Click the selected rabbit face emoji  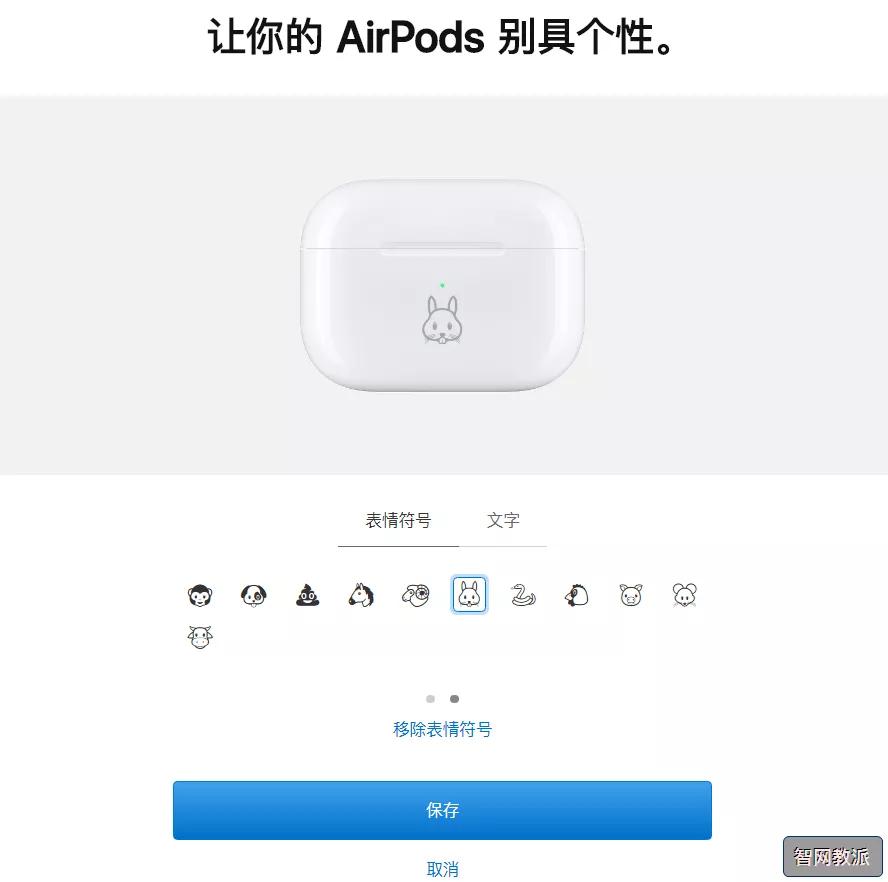tap(469, 595)
